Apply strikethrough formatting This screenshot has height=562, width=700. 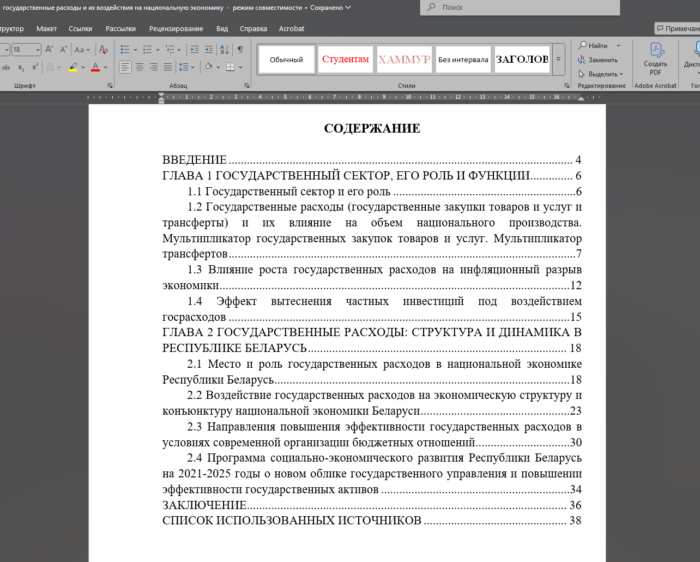click(x=6, y=67)
